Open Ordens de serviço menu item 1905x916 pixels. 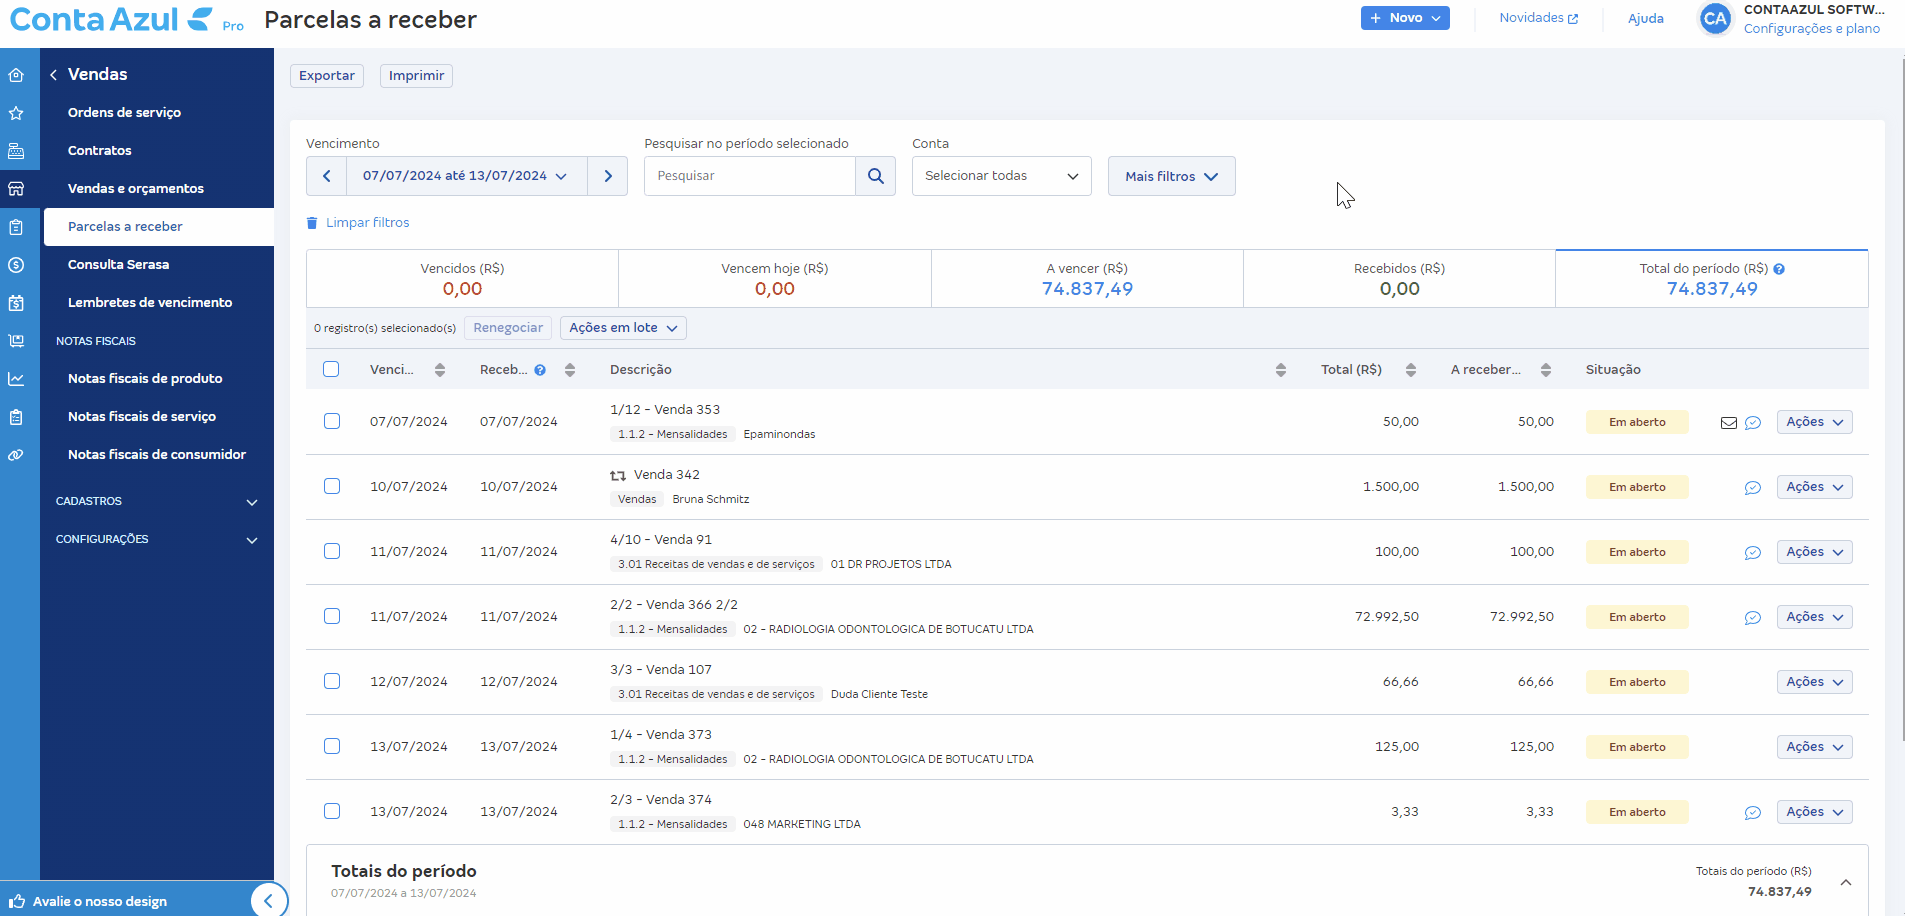tap(124, 113)
